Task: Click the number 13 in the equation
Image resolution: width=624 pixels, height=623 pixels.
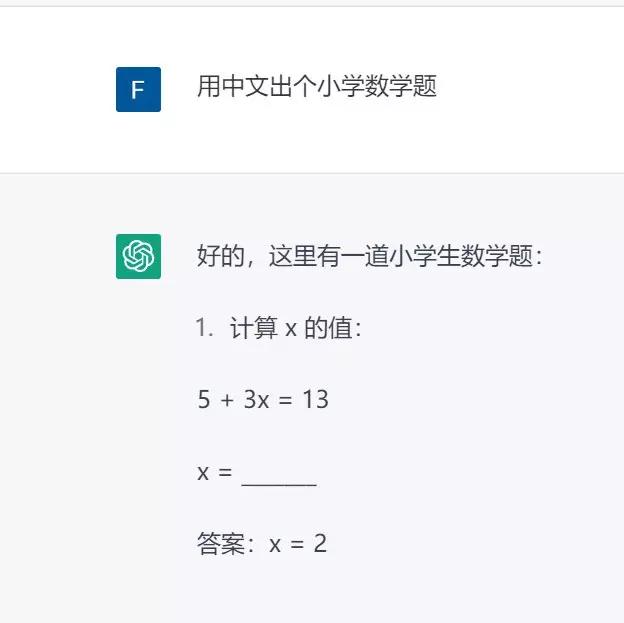Action: coord(315,400)
